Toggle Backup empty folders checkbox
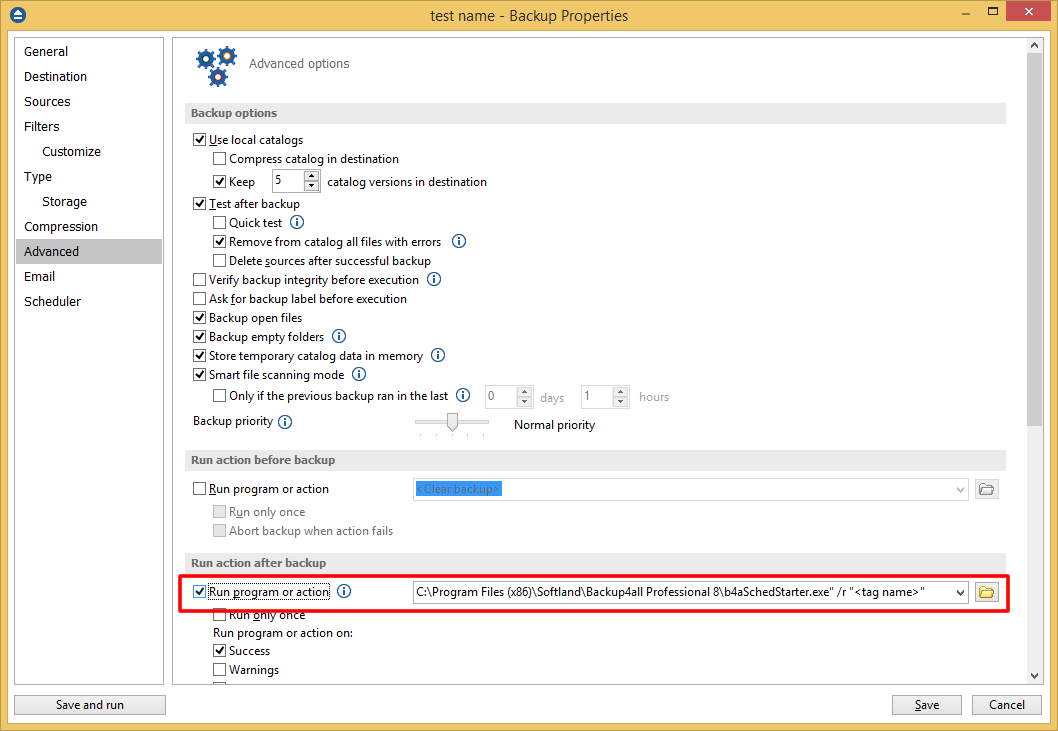The width and height of the screenshot is (1058, 731). tap(200, 336)
